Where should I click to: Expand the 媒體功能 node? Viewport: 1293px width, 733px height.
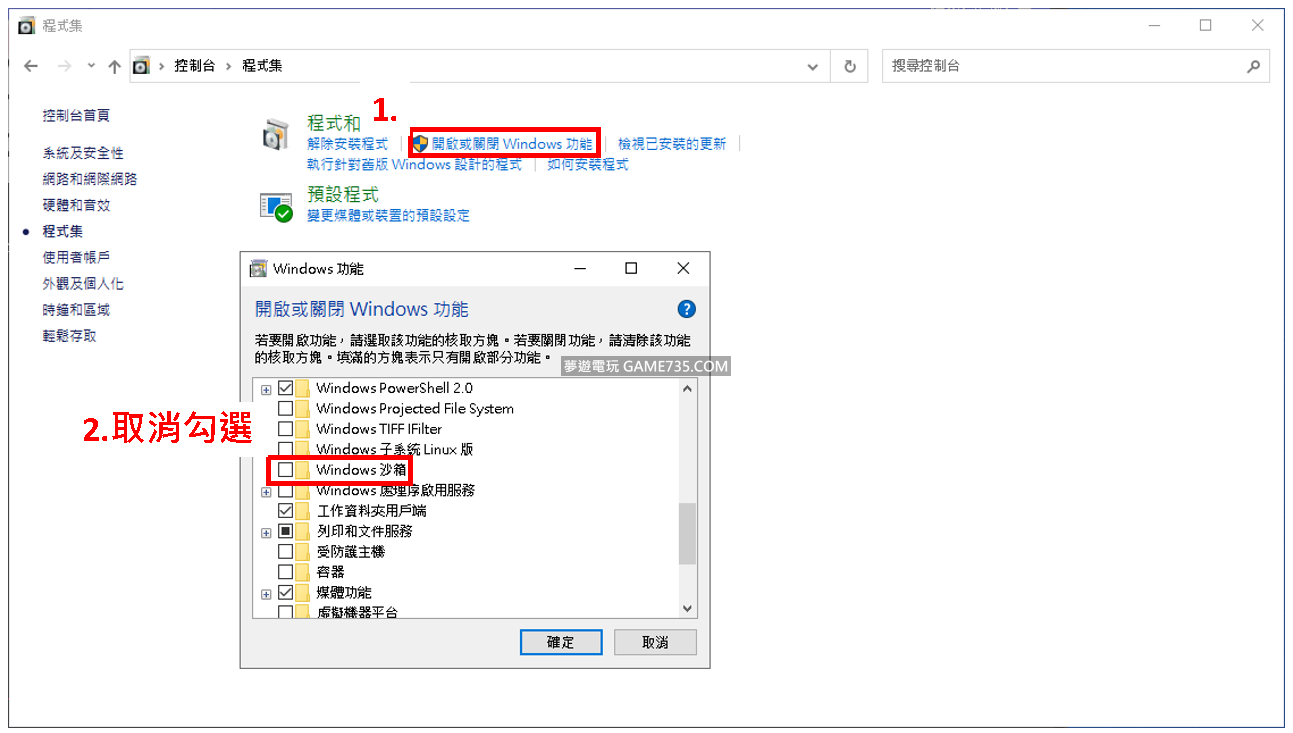click(x=266, y=594)
